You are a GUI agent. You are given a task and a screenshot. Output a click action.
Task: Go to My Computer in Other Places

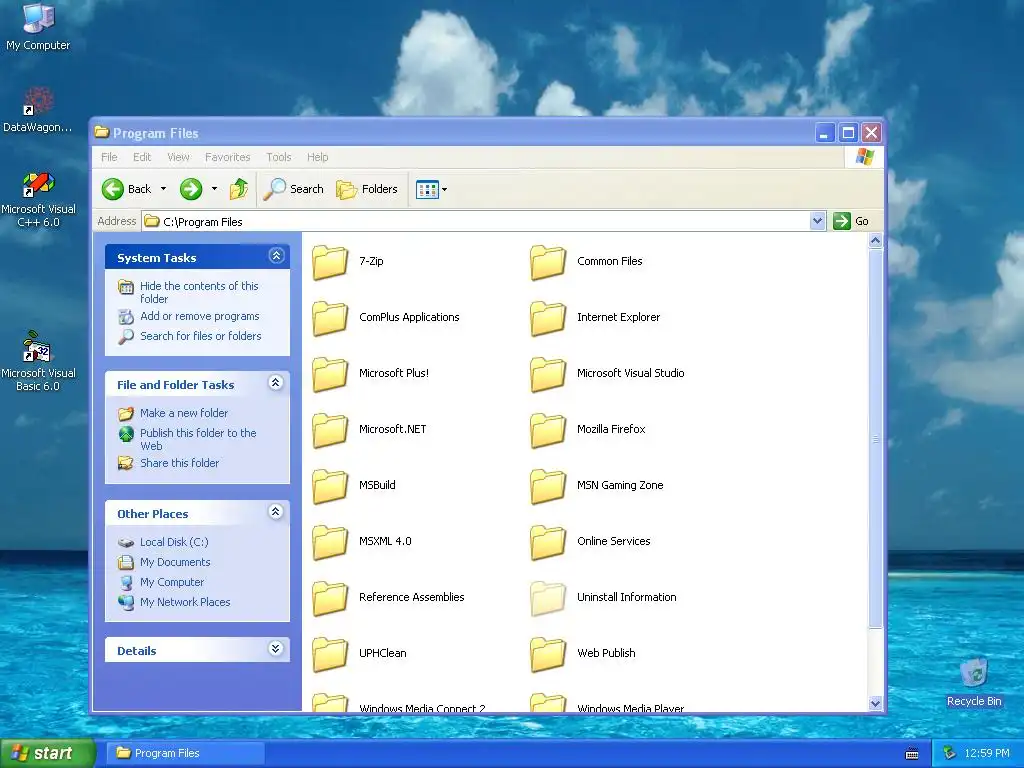click(x=172, y=583)
